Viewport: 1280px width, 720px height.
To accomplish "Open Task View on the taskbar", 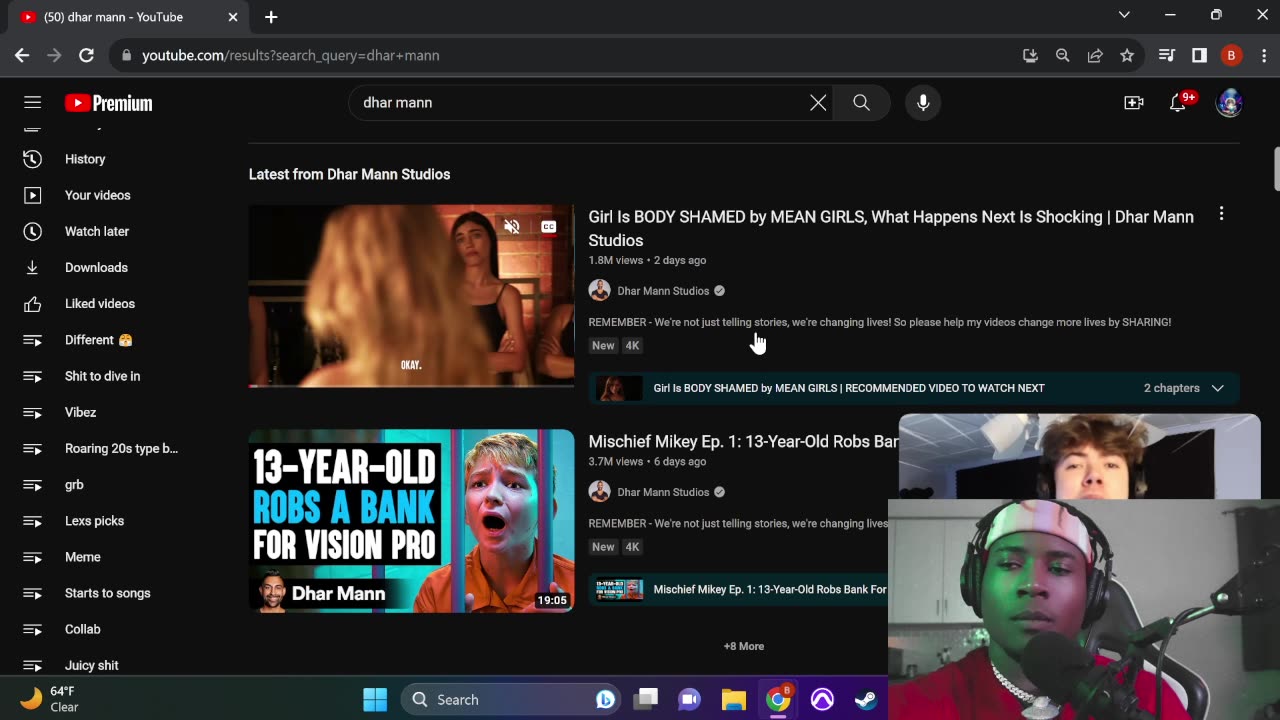I will pos(646,699).
